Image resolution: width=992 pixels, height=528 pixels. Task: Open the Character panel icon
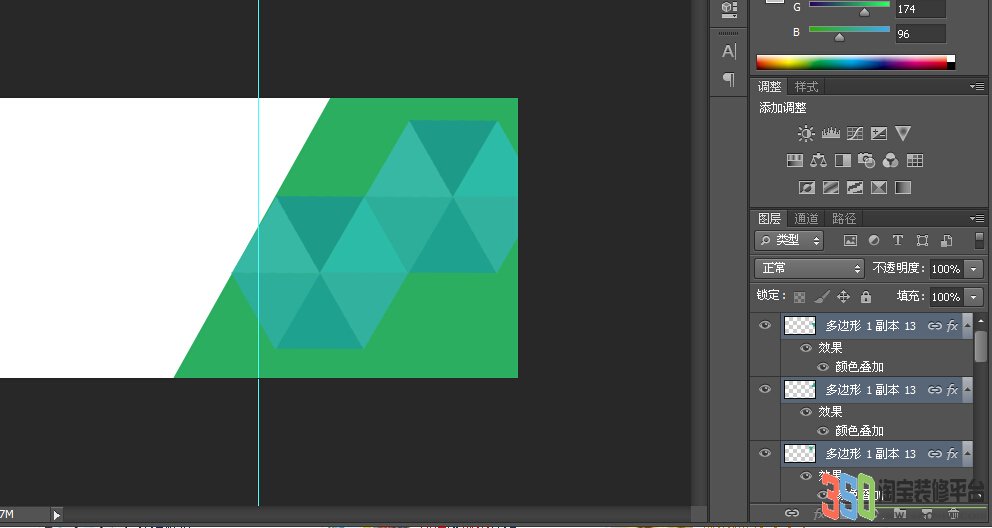(x=729, y=52)
